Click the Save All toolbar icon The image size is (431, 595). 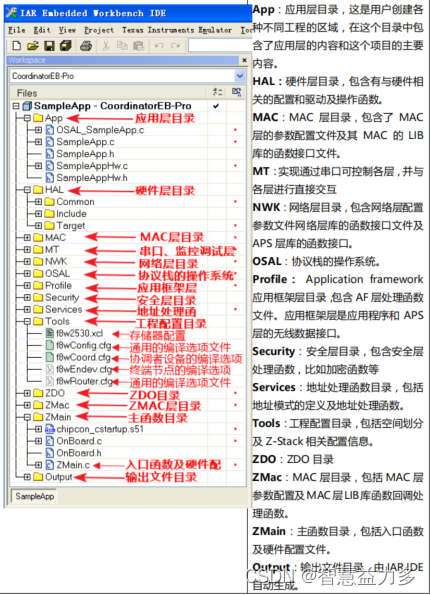[65, 46]
